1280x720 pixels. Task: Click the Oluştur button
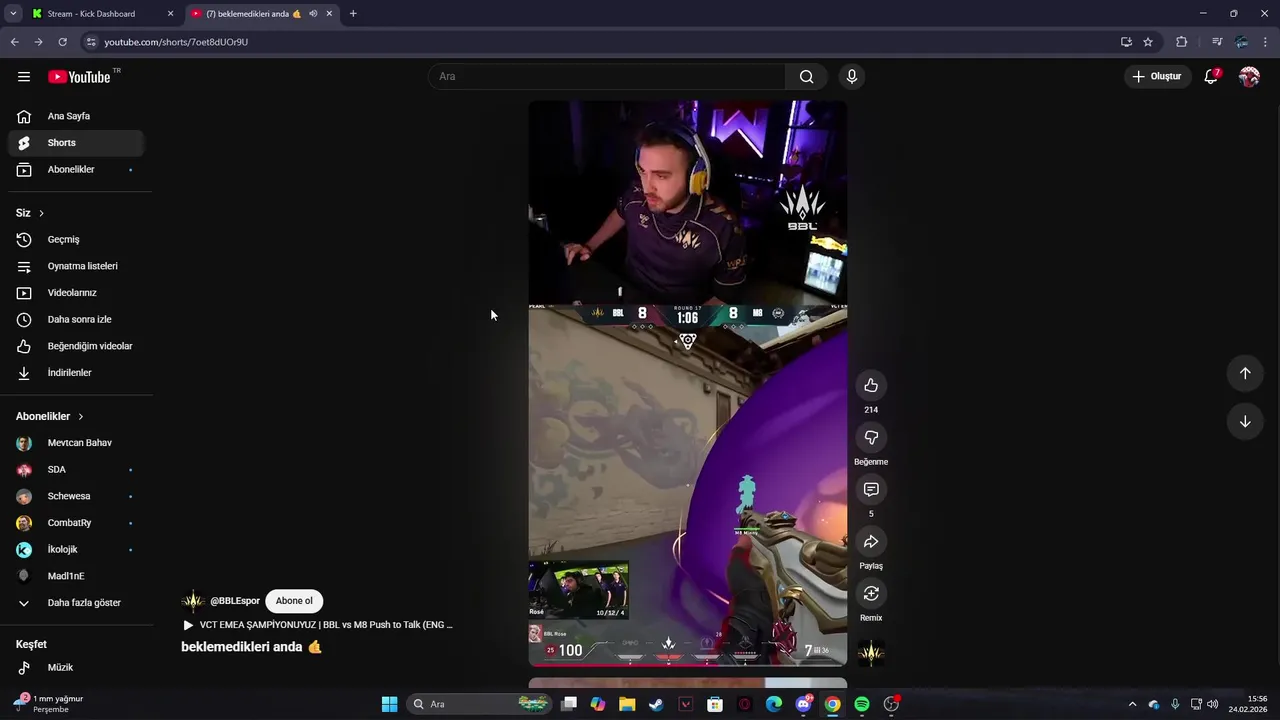pyautogui.click(x=1157, y=77)
